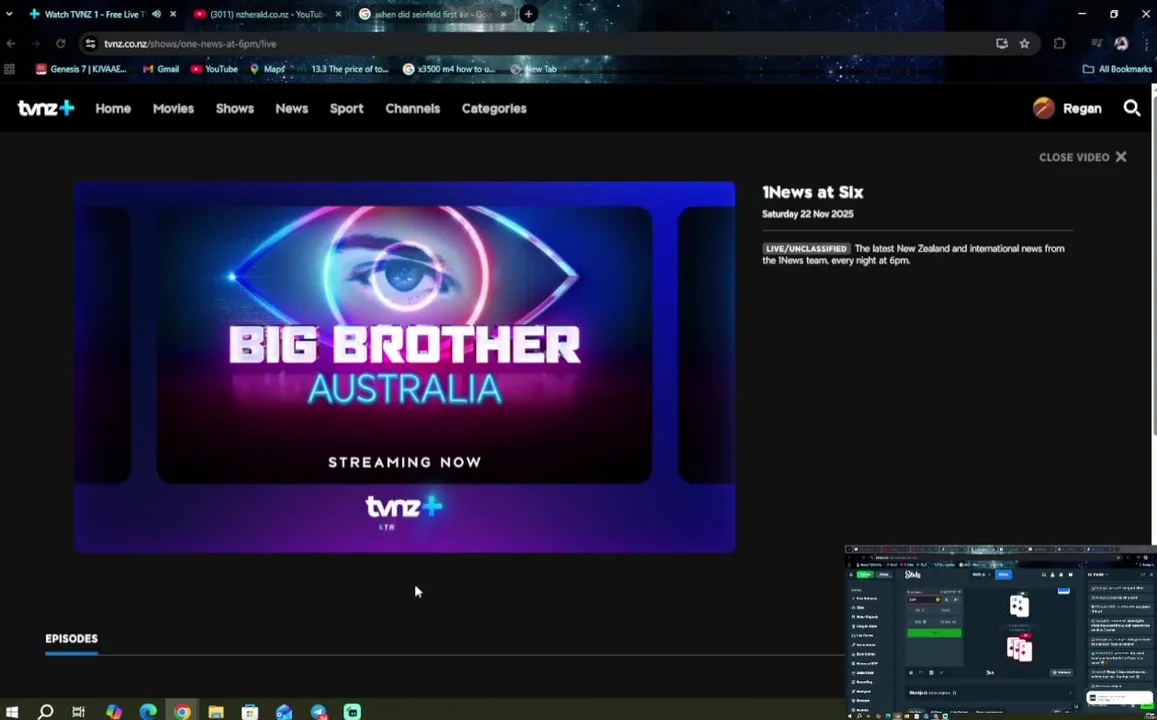Open the media controls icon in Chrome toolbar
The width and height of the screenshot is (1157, 720).
click(1096, 44)
